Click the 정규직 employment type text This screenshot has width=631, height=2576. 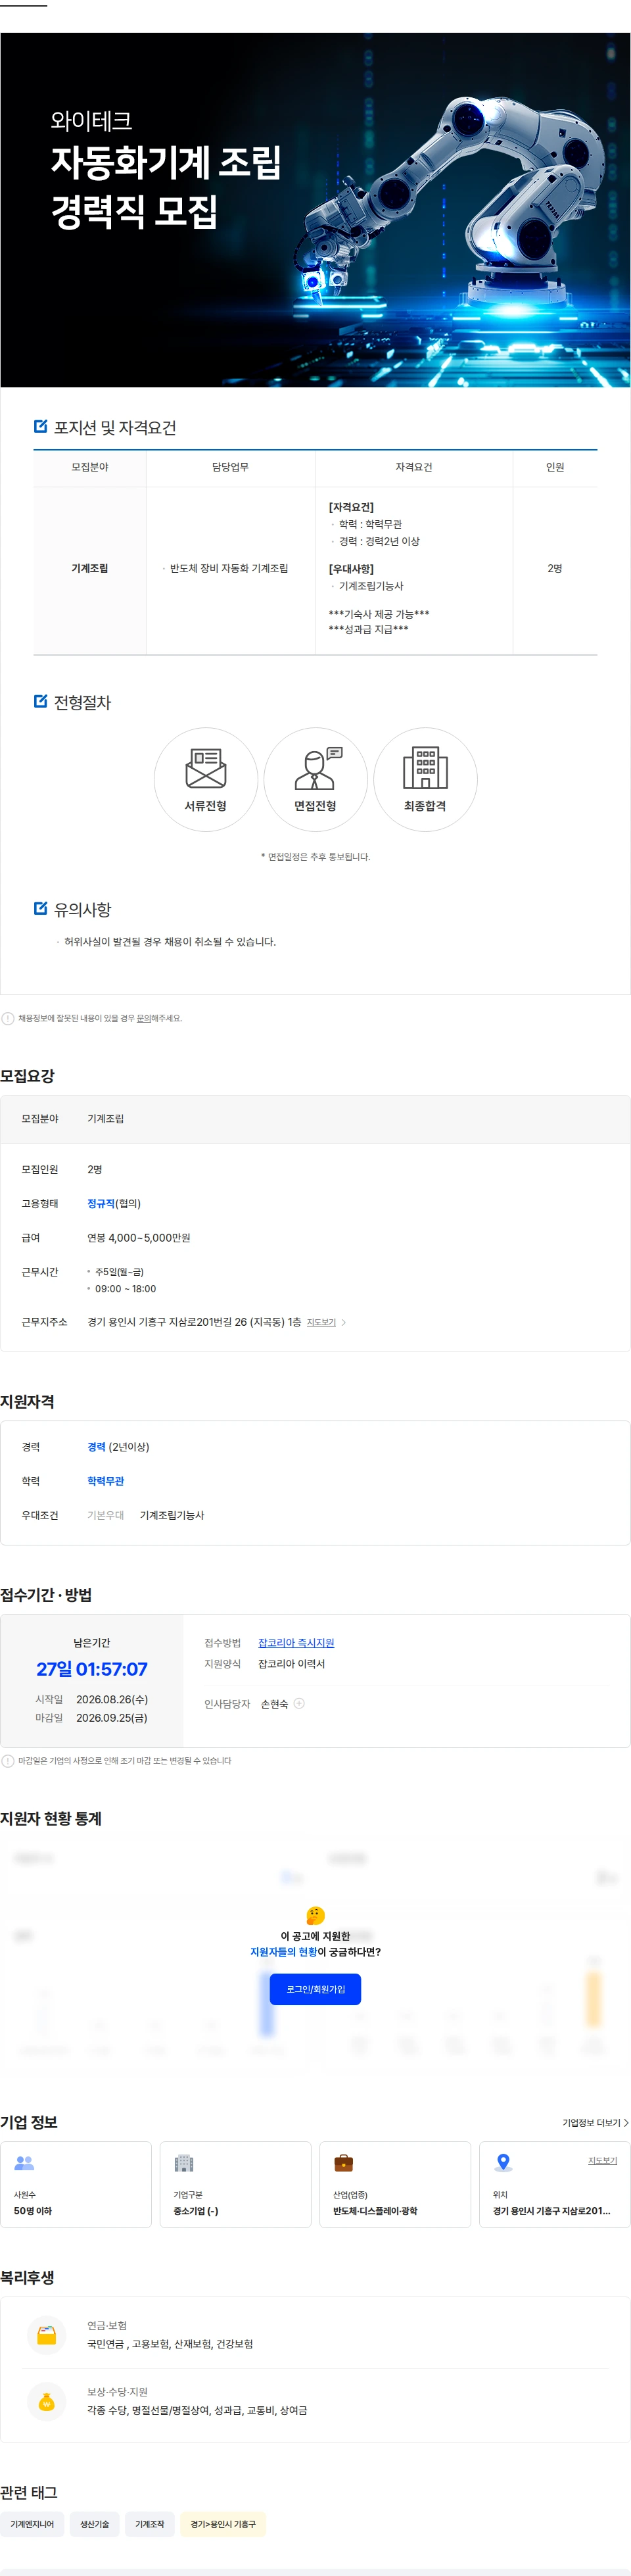click(x=101, y=1203)
